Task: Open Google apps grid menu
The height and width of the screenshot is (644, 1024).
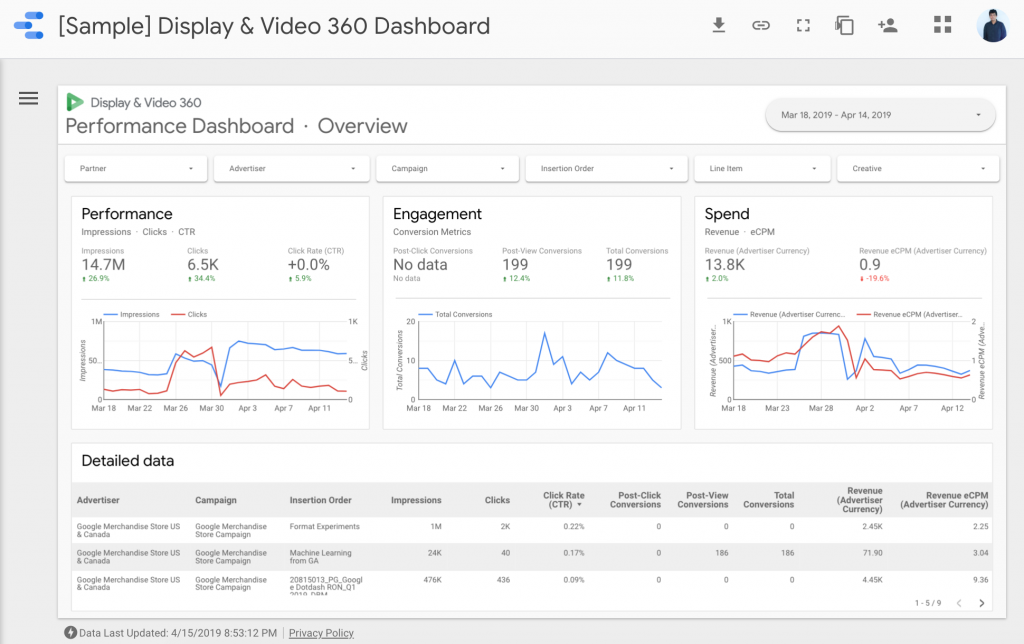Action: point(942,25)
